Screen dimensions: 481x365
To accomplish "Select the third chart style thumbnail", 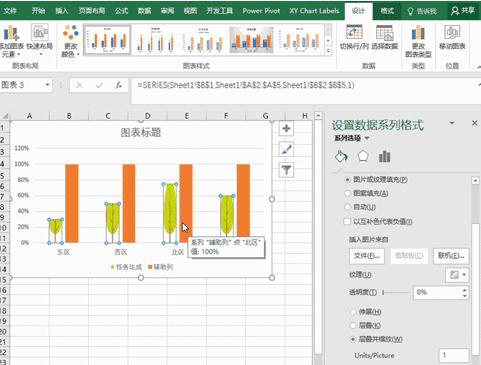I will (203, 40).
